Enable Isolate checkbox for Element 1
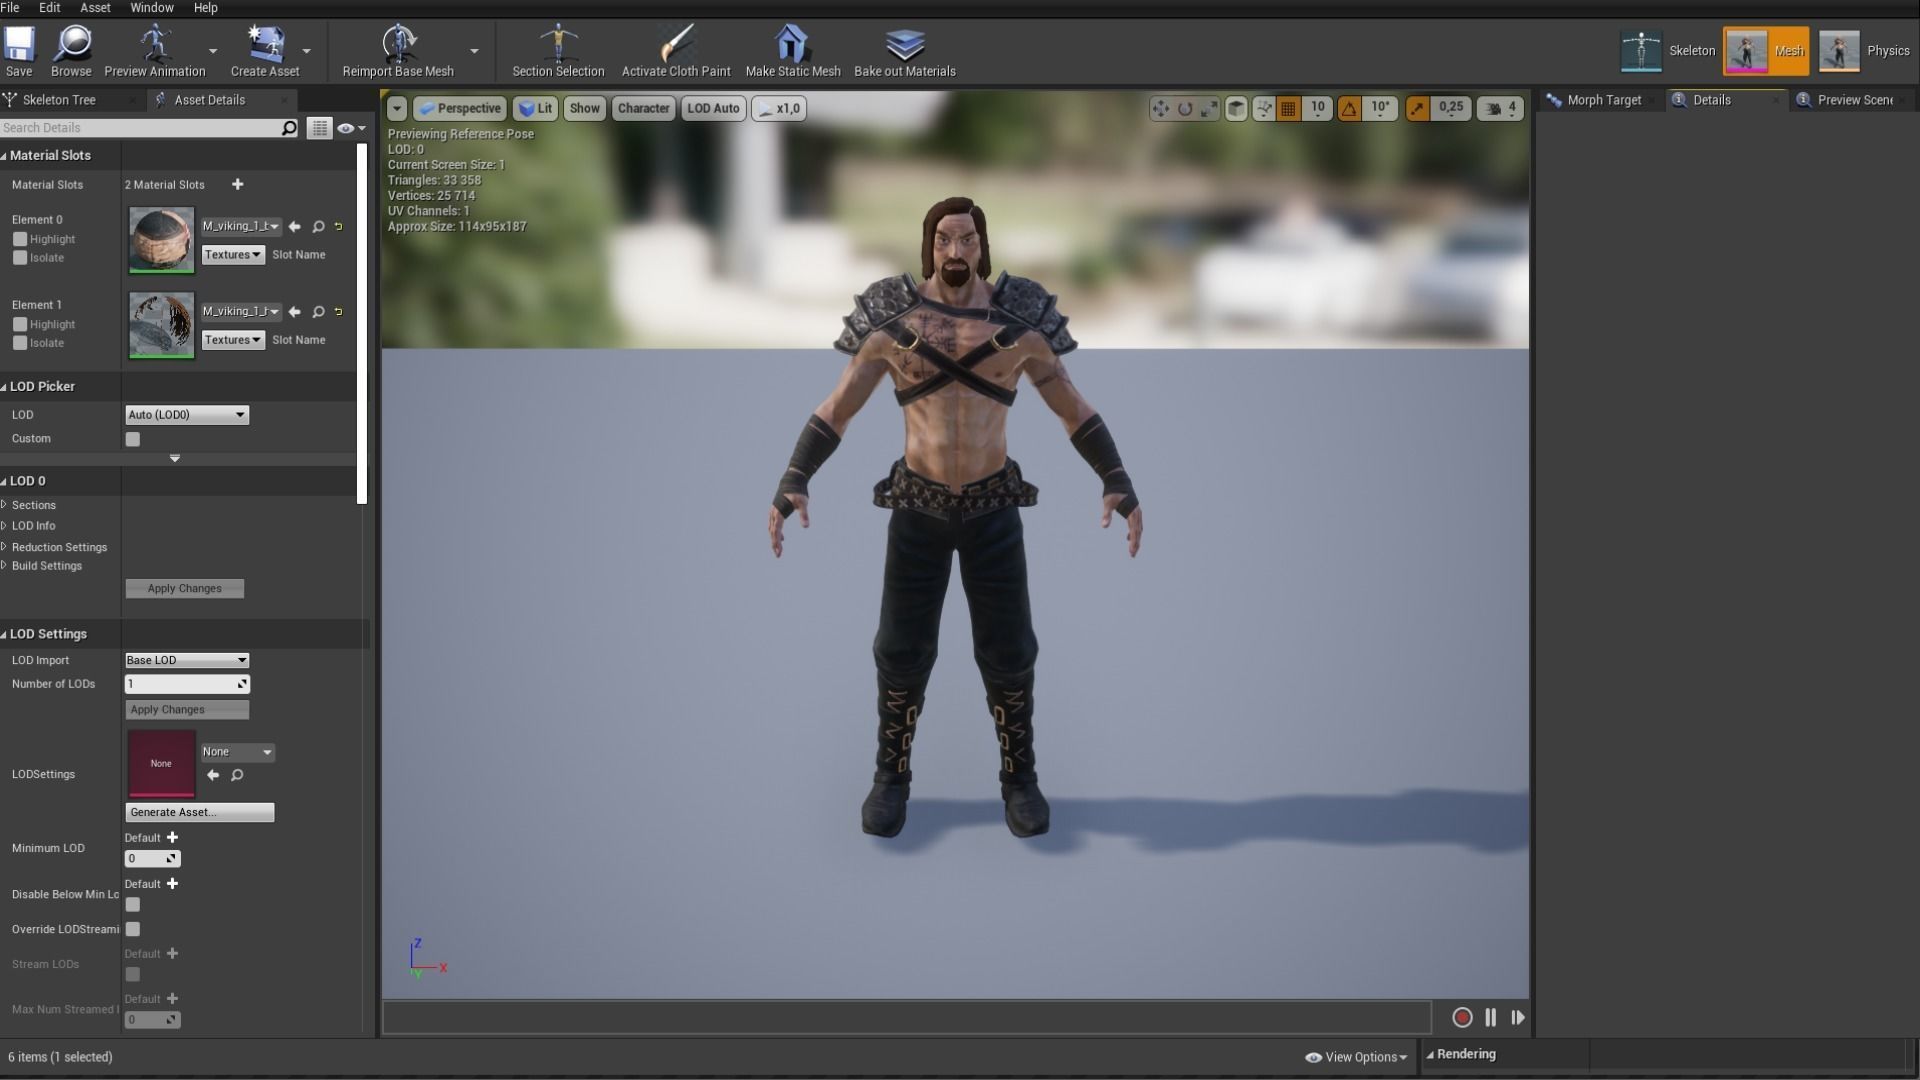The height and width of the screenshot is (1080, 1920). pos(20,343)
